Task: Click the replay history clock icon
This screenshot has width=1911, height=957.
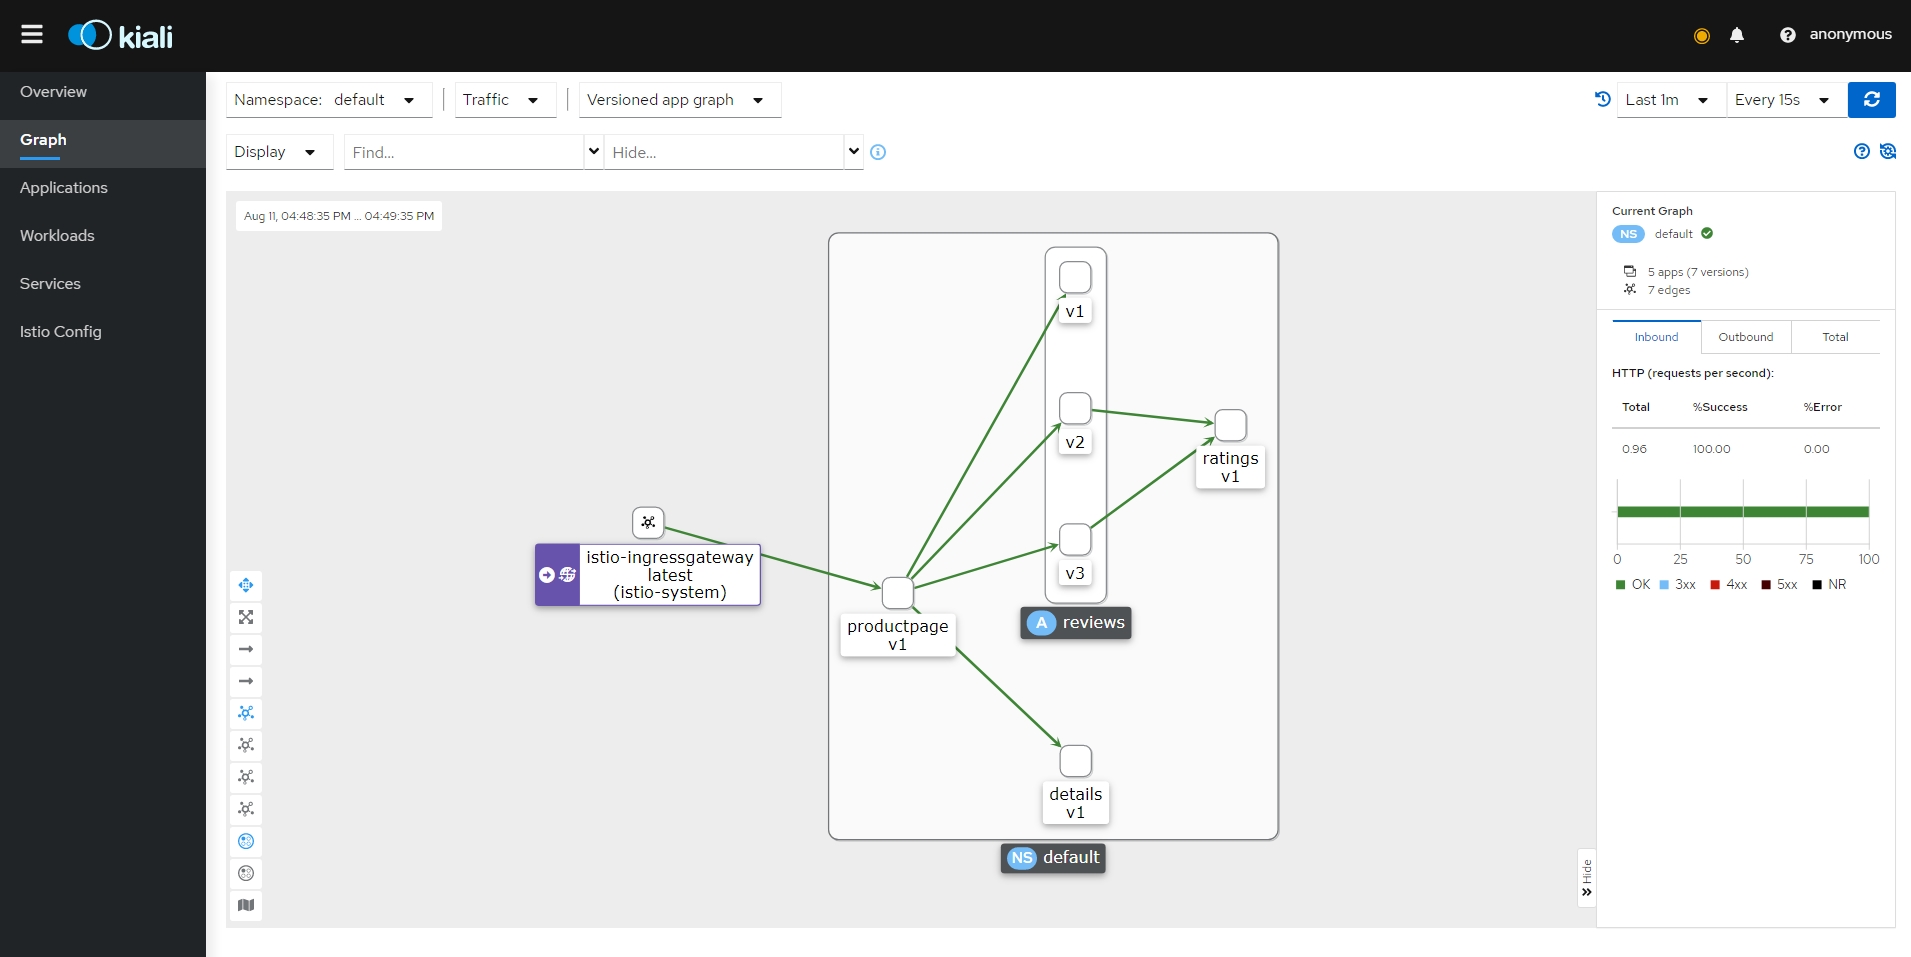Action: (x=1602, y=99)
